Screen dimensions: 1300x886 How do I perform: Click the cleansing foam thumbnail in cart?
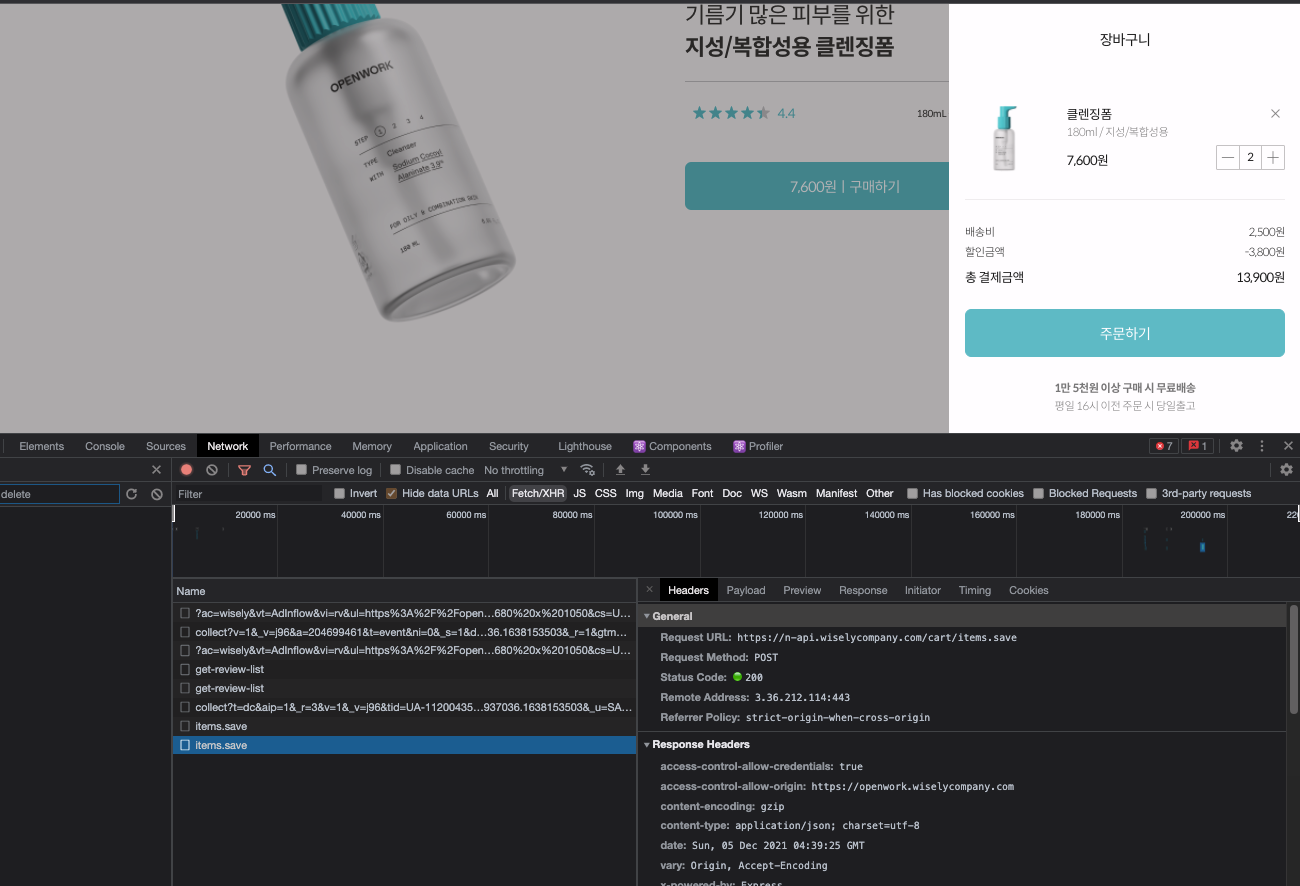click(1005, 139)
